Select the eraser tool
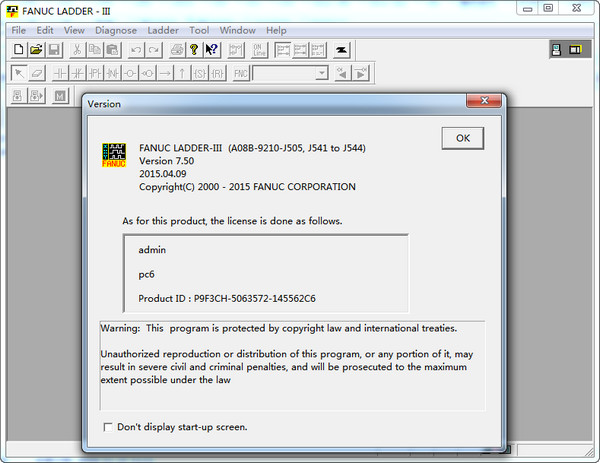The height and width of the screenshot is (463, 600). tap(37, 73)
